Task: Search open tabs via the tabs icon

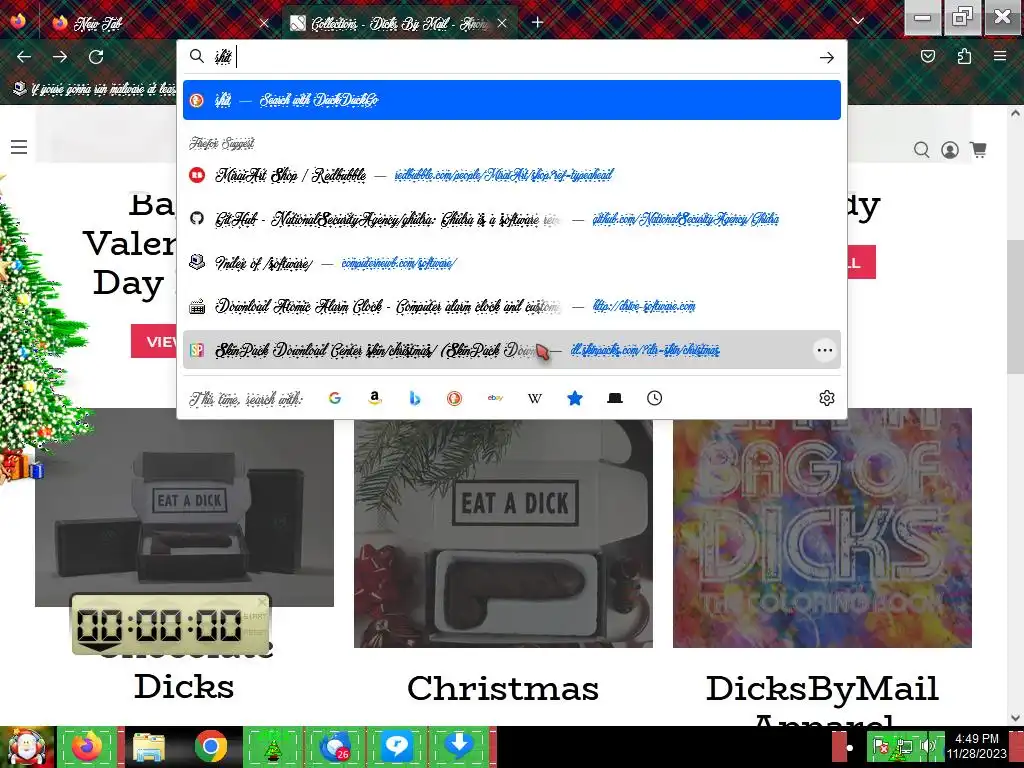Action: click(615, 398)
